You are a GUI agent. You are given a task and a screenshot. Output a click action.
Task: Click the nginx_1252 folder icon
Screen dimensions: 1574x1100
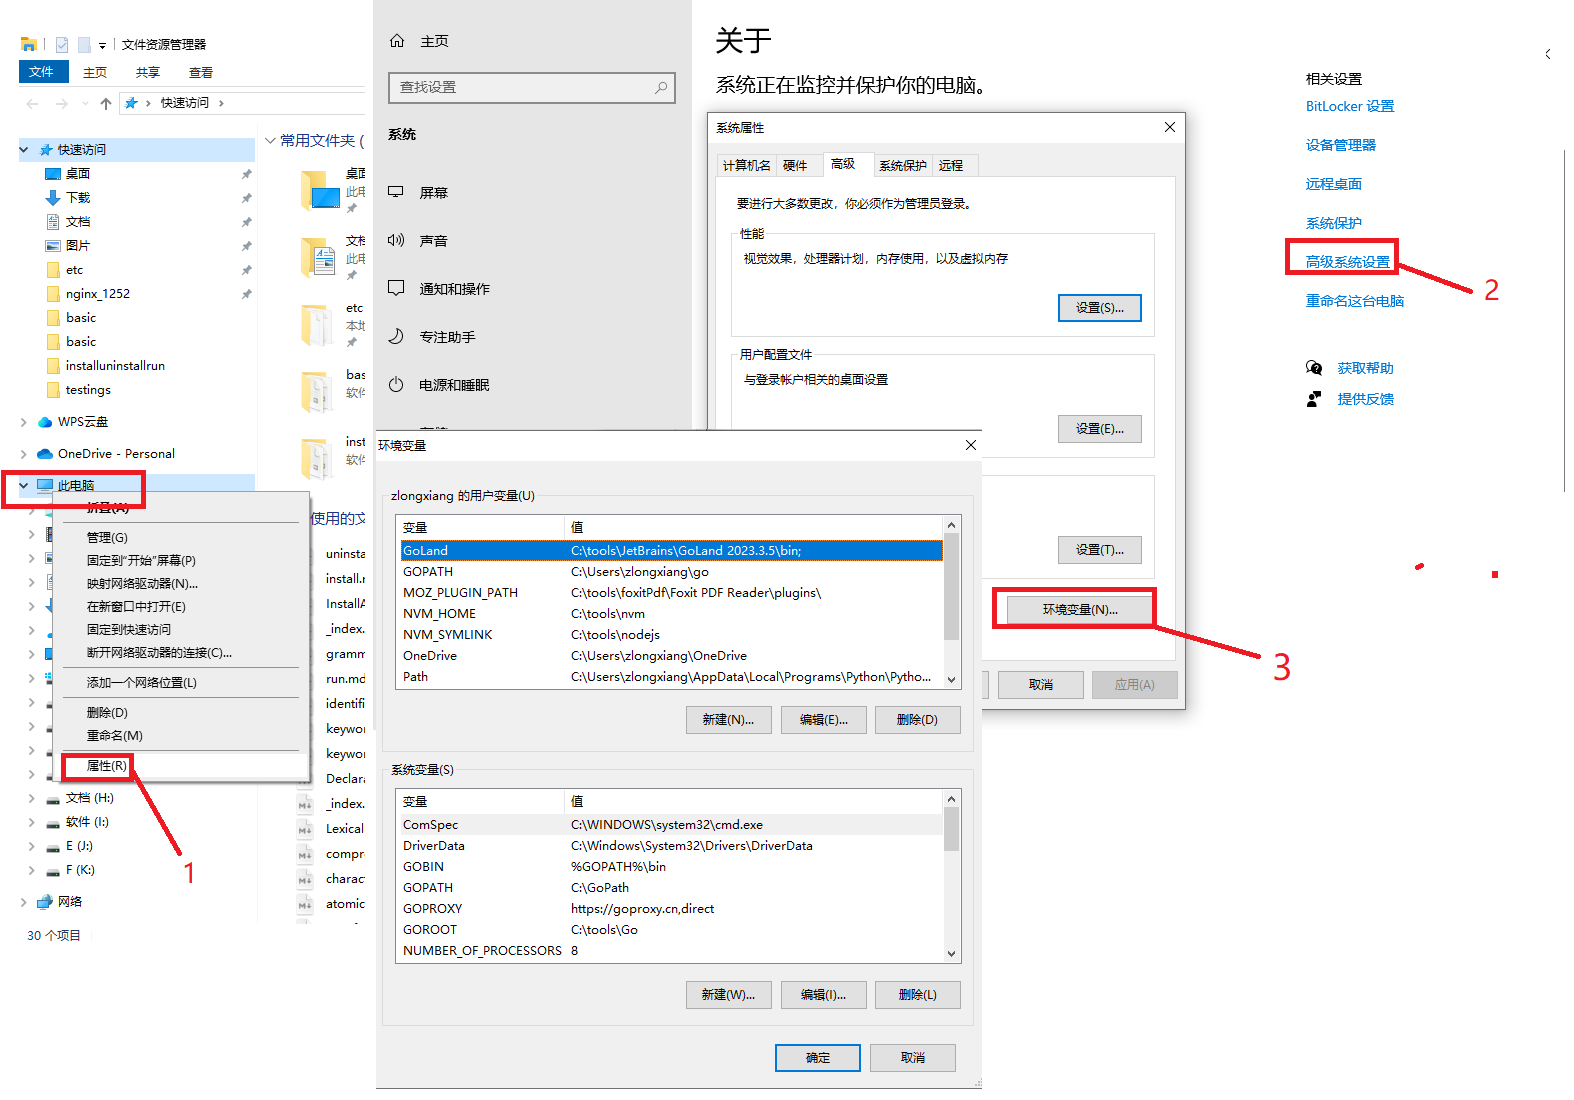coord(53,294)
